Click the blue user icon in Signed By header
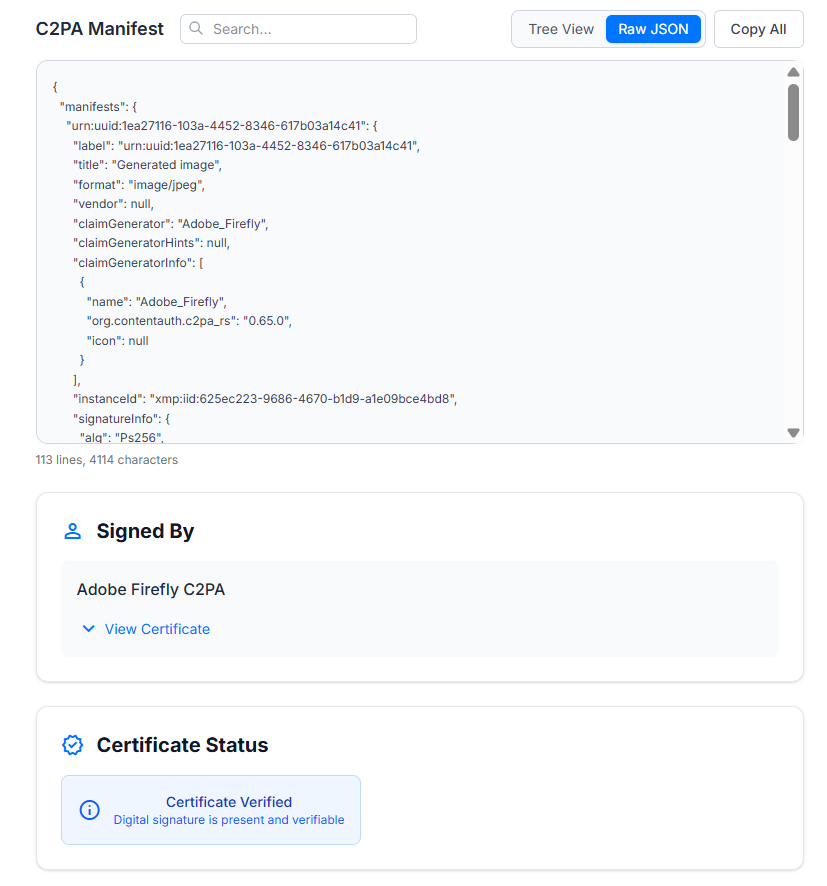This screenshot has width=827, height=886. coord(72,531)
